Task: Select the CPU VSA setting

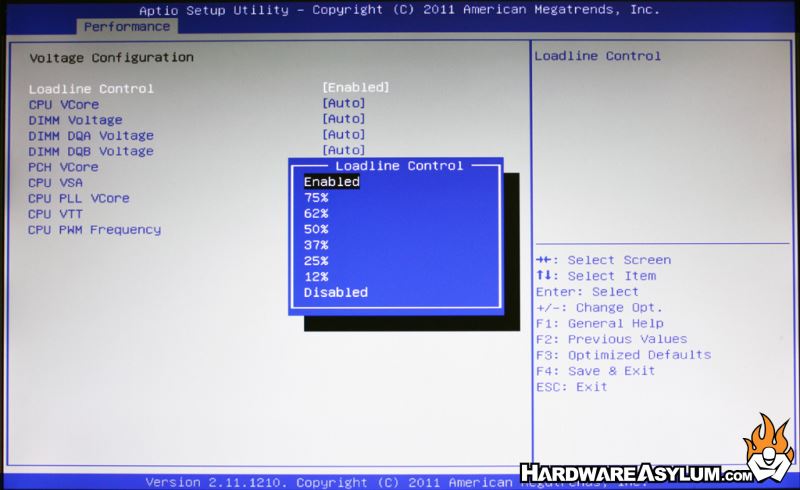Action: [55, 183]
